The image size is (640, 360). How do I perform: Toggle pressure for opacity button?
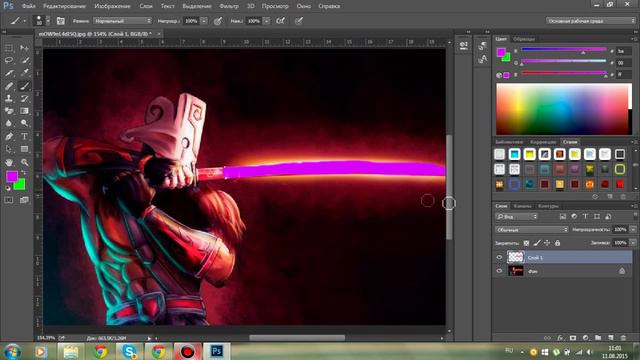point(218,21)
